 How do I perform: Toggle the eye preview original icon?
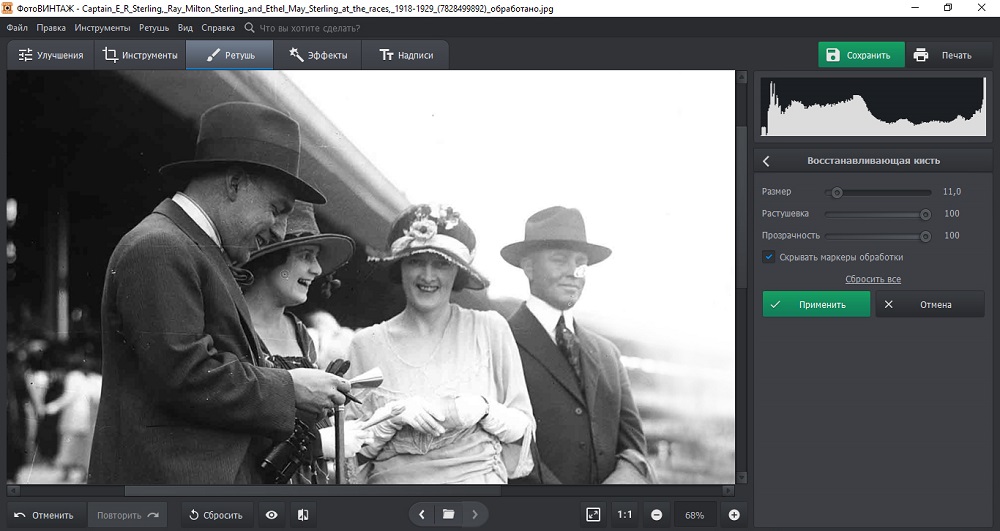pos(271,514)
